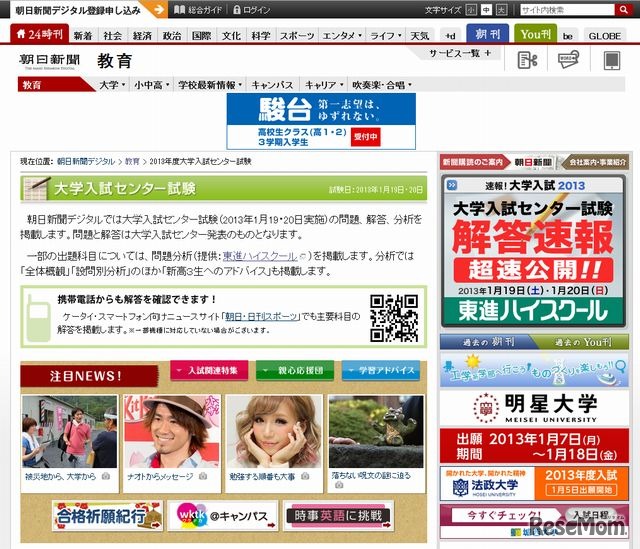Viewport: 640px width, 549px height.
Task: Click the mobile phone icon in the notice box
Action: (x=38, y=318)
